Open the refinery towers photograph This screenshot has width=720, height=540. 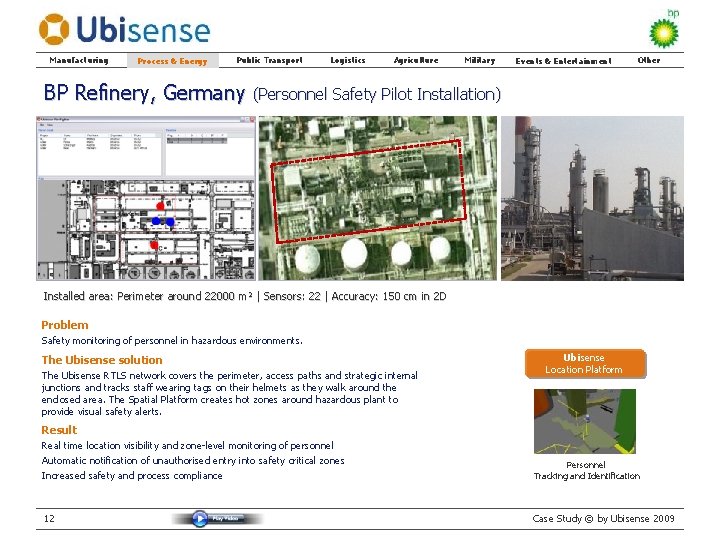(592, 198)
